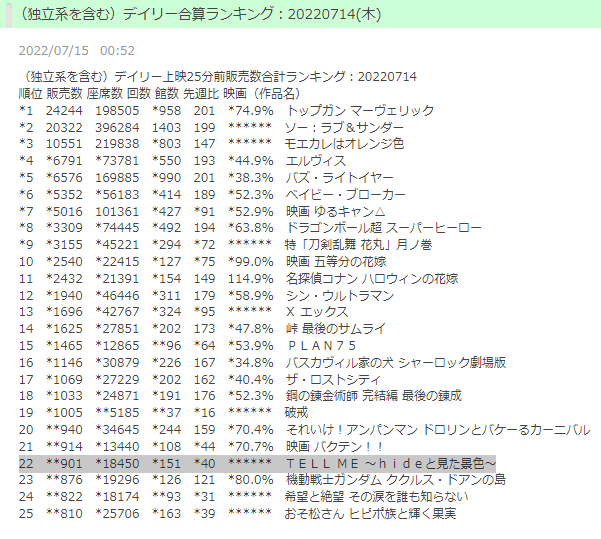Click the post title デイリー合算ランキング：20220714(木)
Viewport: 601px width, 539px height.
(199, 14)
